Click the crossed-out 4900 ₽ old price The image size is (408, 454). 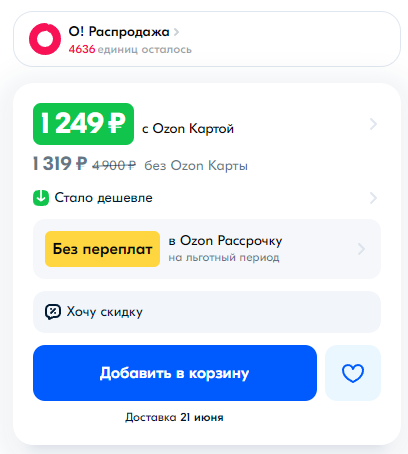(114, 165)
